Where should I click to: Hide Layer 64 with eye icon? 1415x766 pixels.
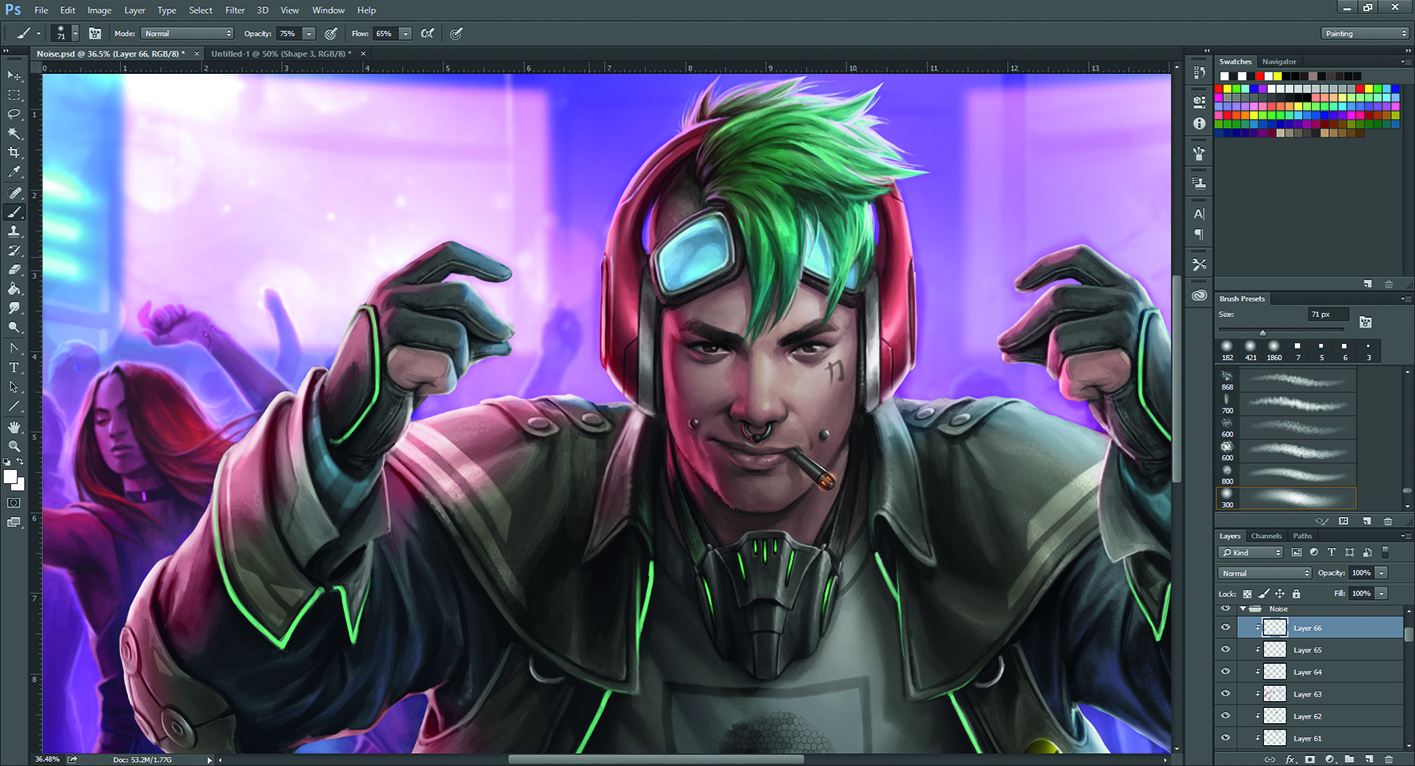click(1225, 672)
